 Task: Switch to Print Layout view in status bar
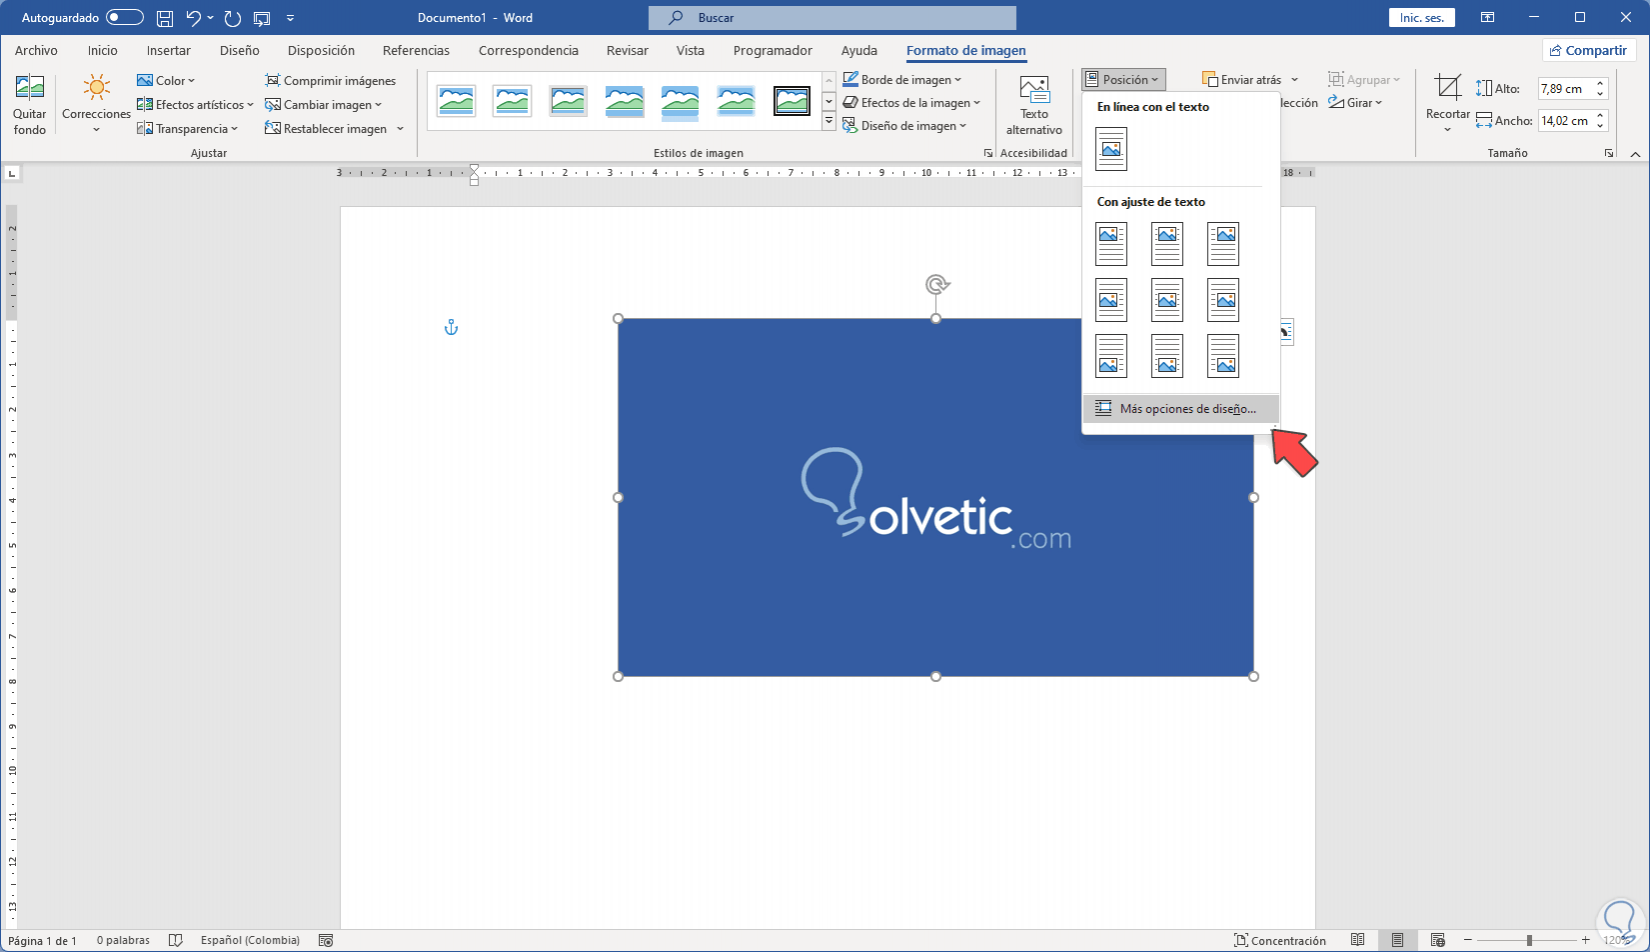tap(1398, 940)
